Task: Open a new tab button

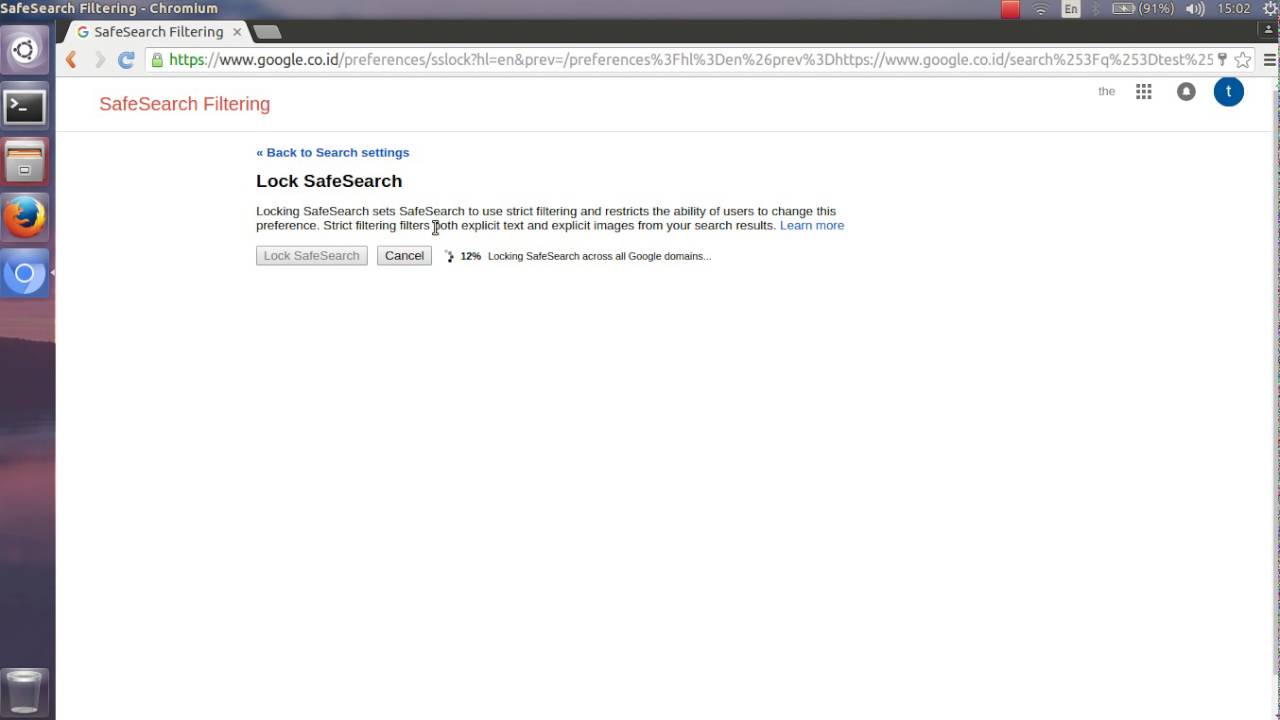Action: pos(267,32)
